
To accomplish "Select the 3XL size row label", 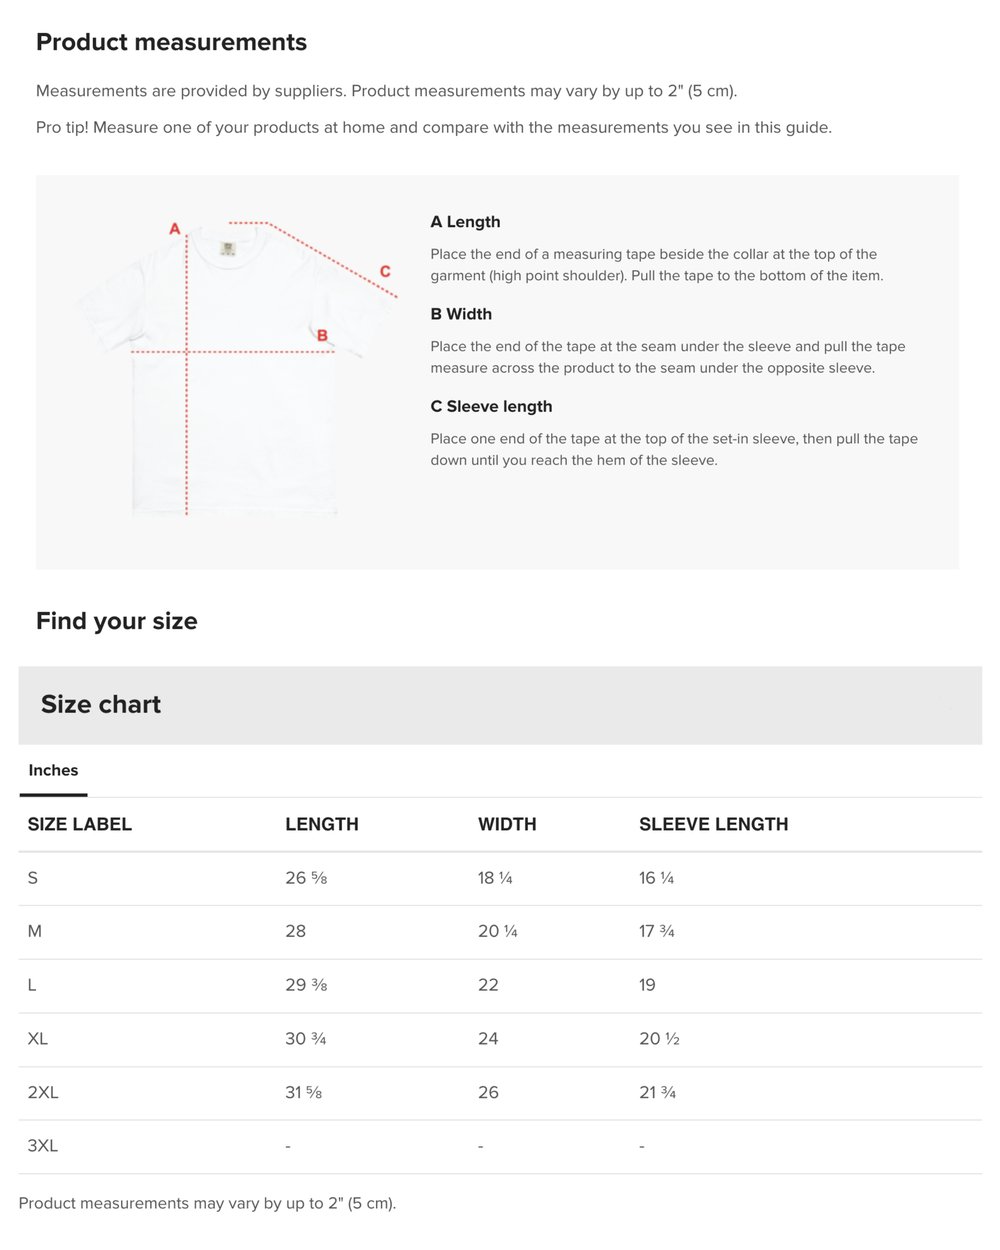I will click(43, 1146).
